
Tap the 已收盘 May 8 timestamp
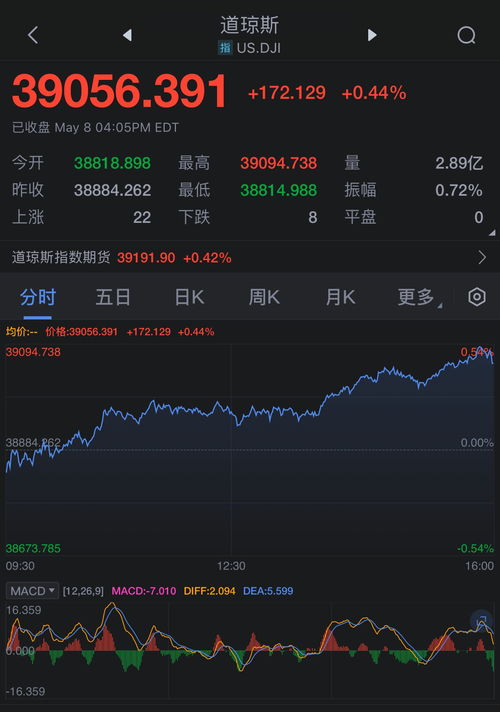coord(95,128)
